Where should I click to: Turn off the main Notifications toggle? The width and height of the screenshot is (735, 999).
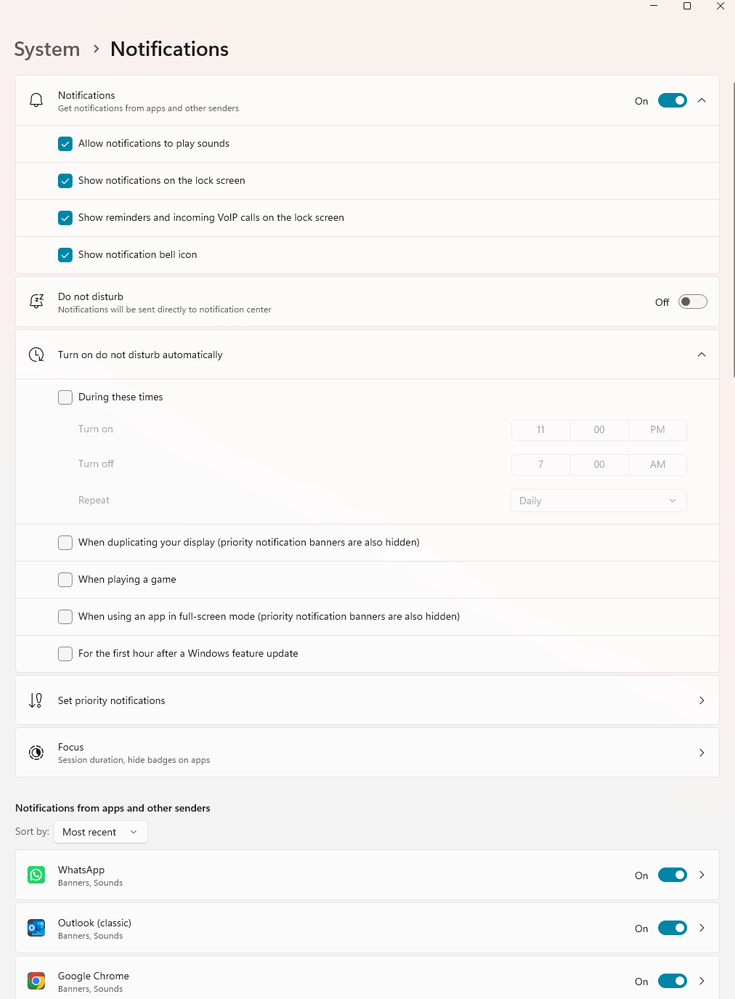[672, 101]
